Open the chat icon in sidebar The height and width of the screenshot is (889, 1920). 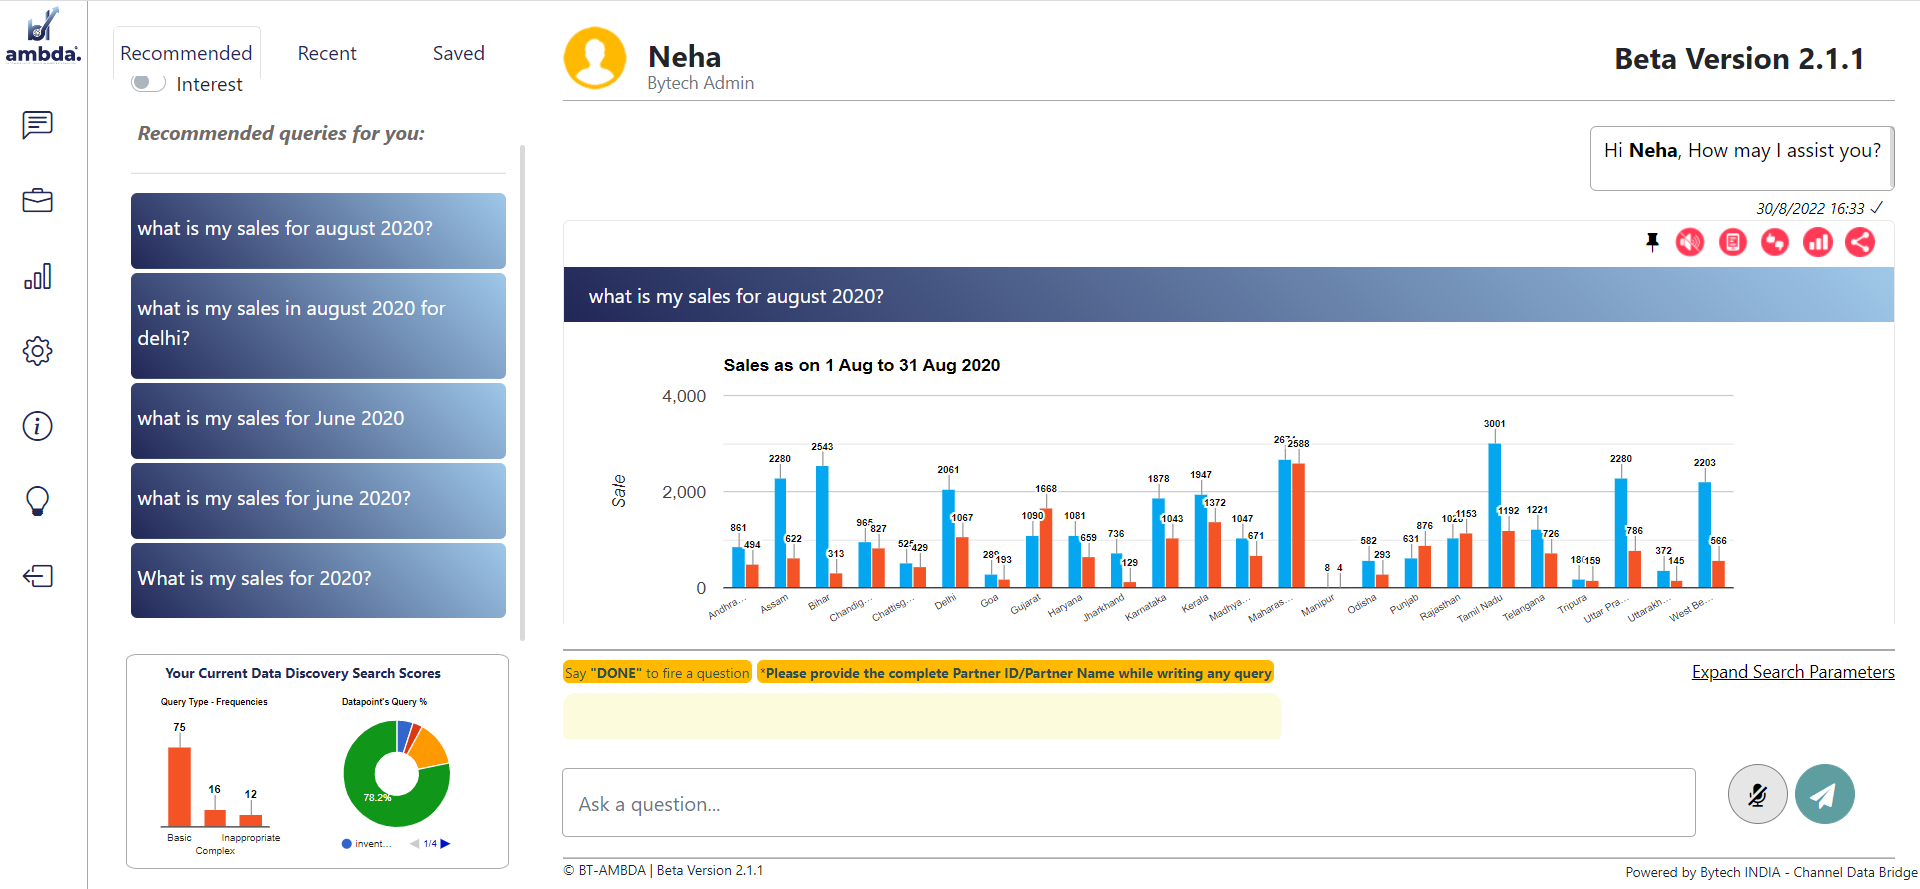pos(37,125)
